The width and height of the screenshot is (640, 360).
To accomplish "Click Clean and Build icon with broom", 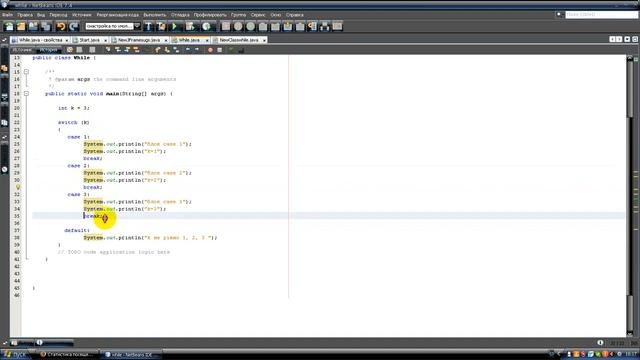I will pos(161,27).
